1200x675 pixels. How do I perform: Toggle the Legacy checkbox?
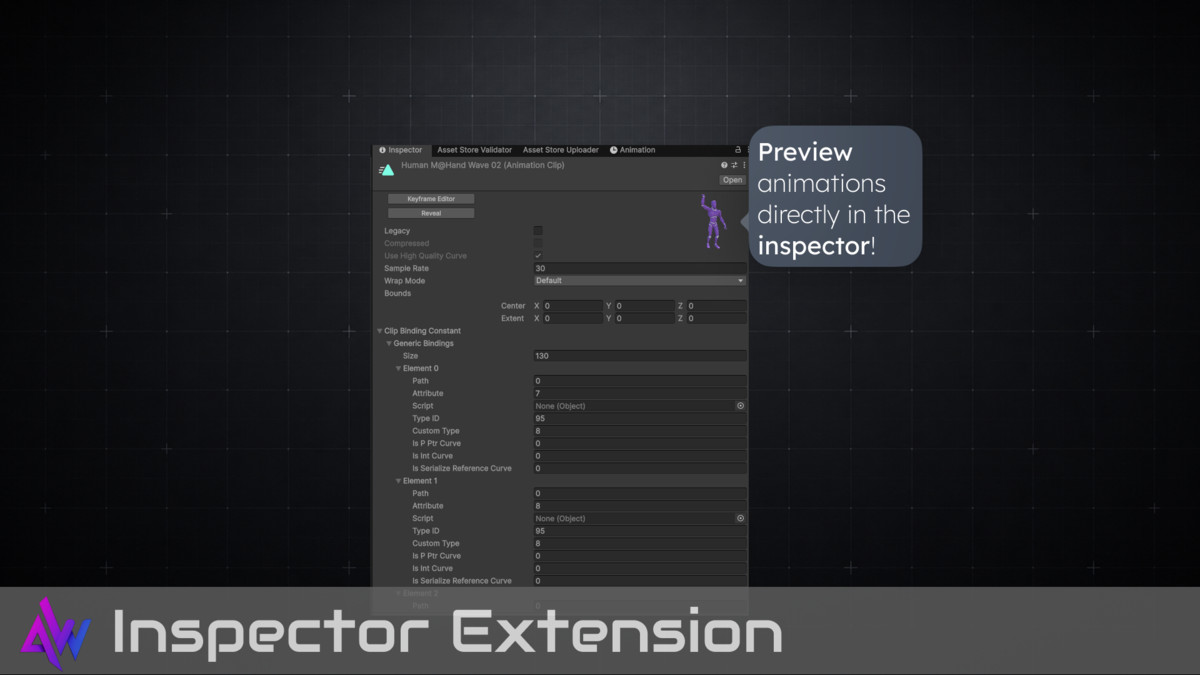click(538, 231)
